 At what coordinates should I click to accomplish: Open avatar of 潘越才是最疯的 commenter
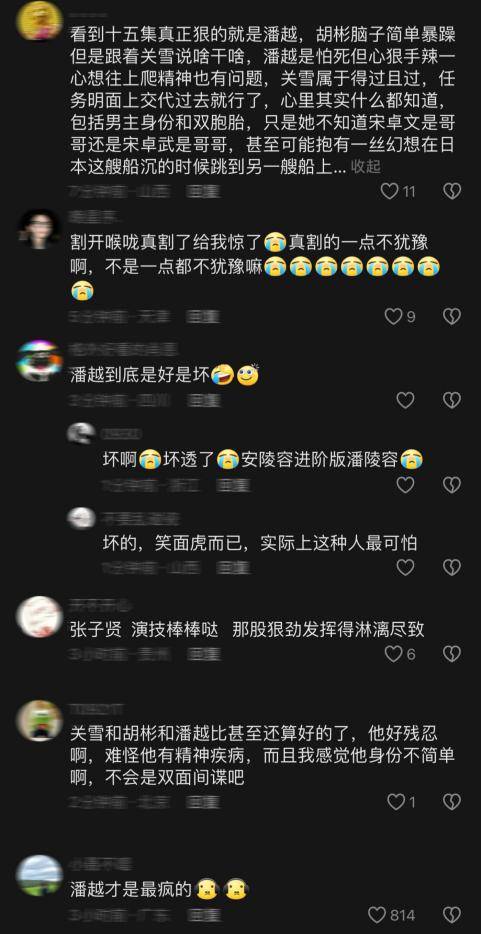coord(39,876)
